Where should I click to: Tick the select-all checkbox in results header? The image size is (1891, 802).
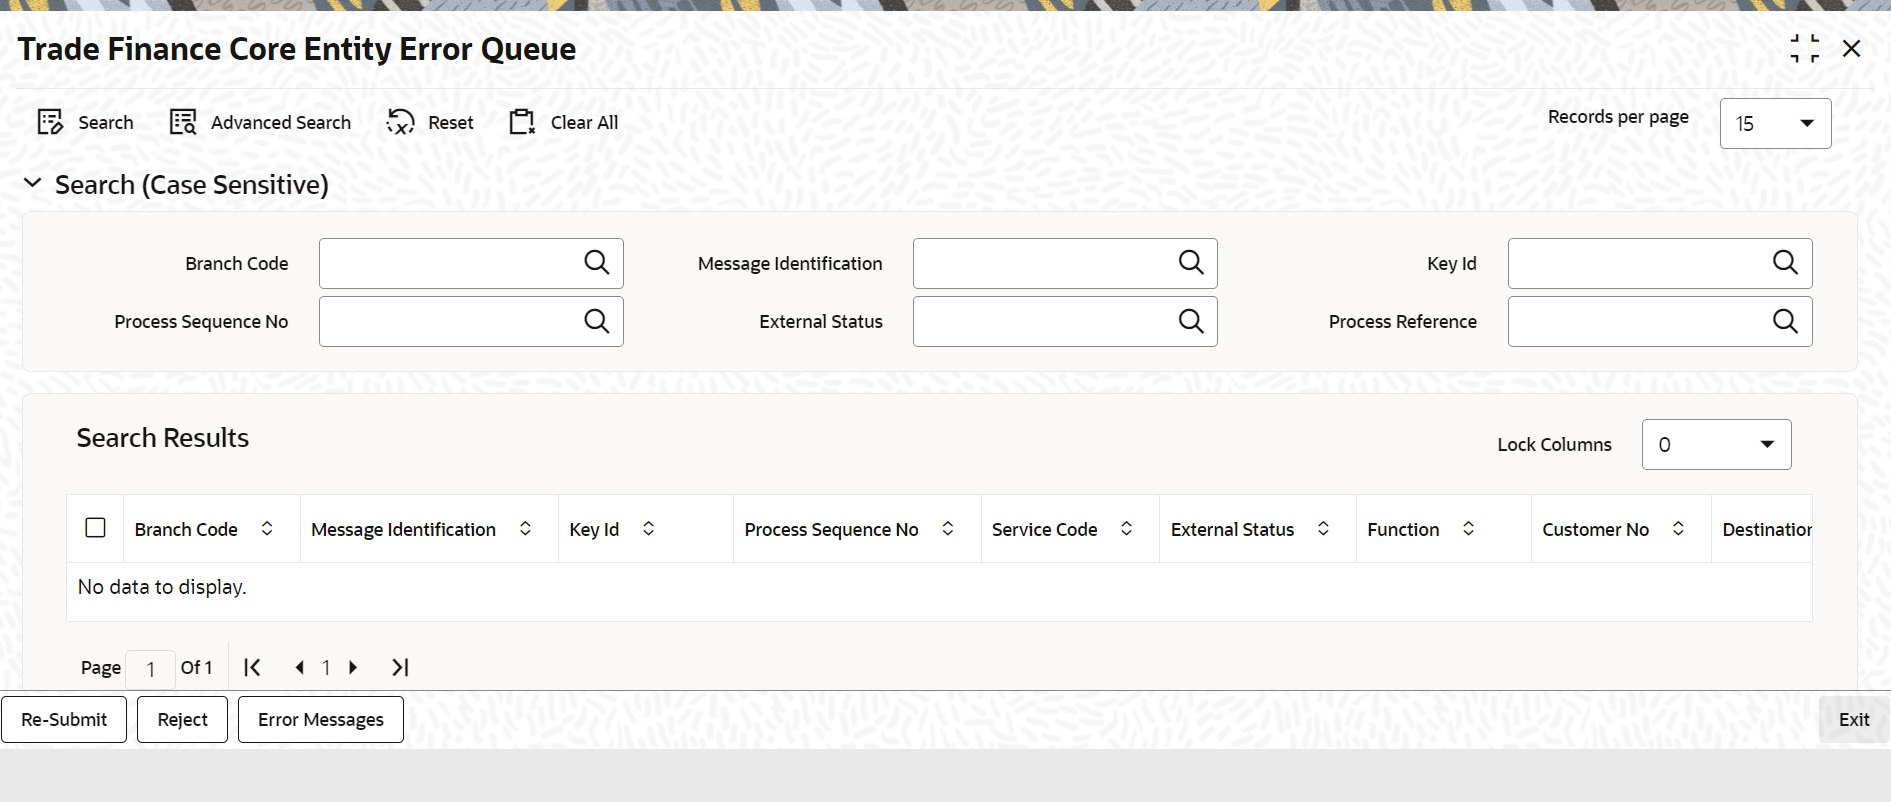[95, 527]
